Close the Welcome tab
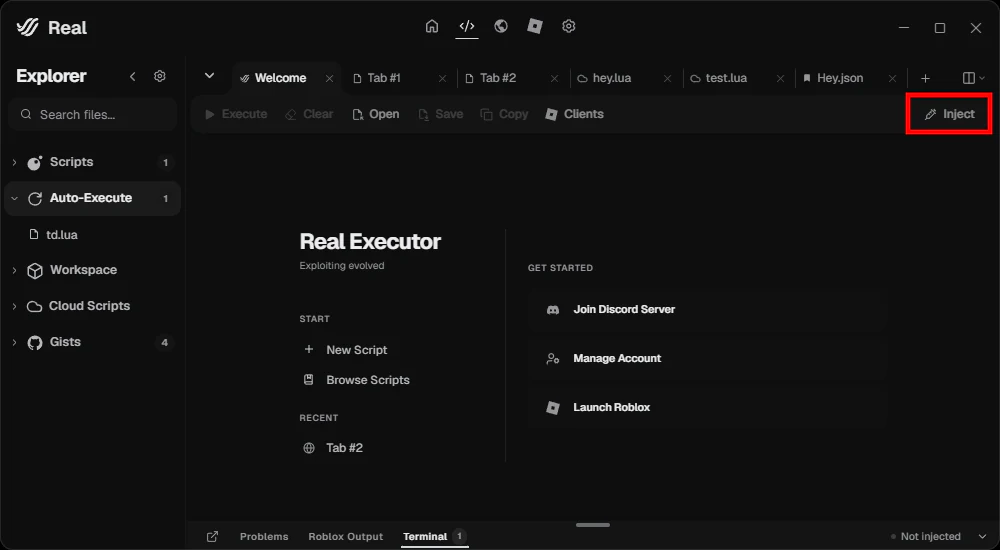Image resolution: width=1000 pixels, height=550 pixels. point(330,78)
